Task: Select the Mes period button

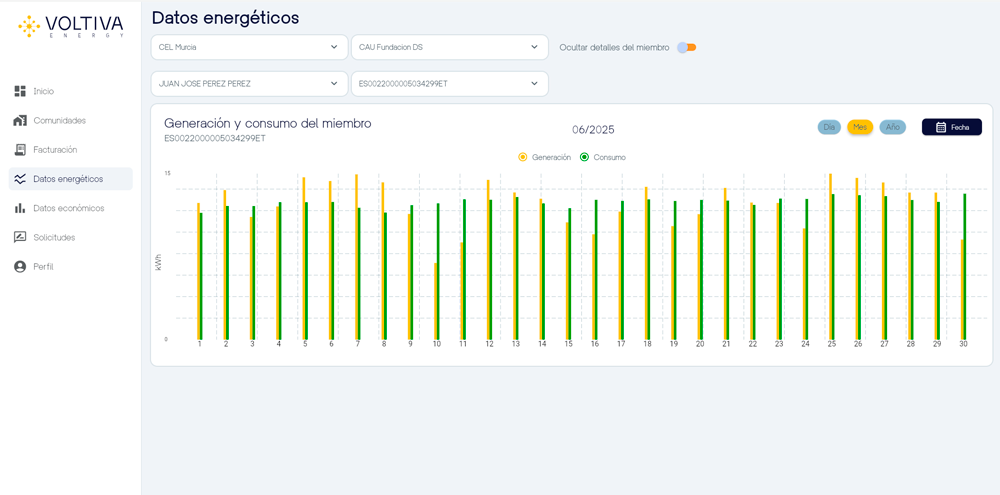Action: click(860, 127)
